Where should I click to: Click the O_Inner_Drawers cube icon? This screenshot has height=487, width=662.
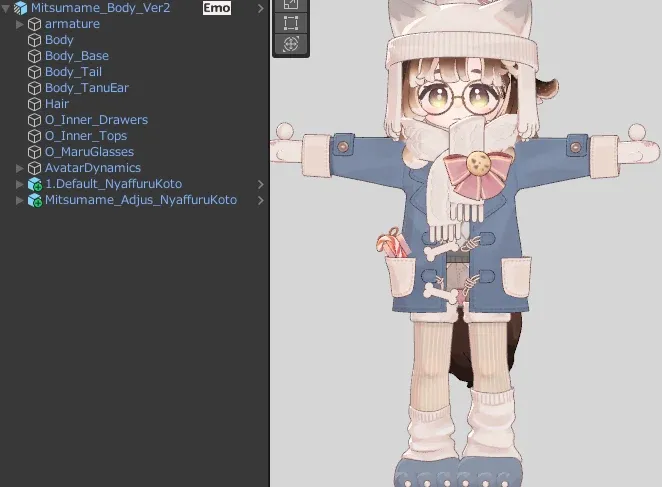point(34,120)
